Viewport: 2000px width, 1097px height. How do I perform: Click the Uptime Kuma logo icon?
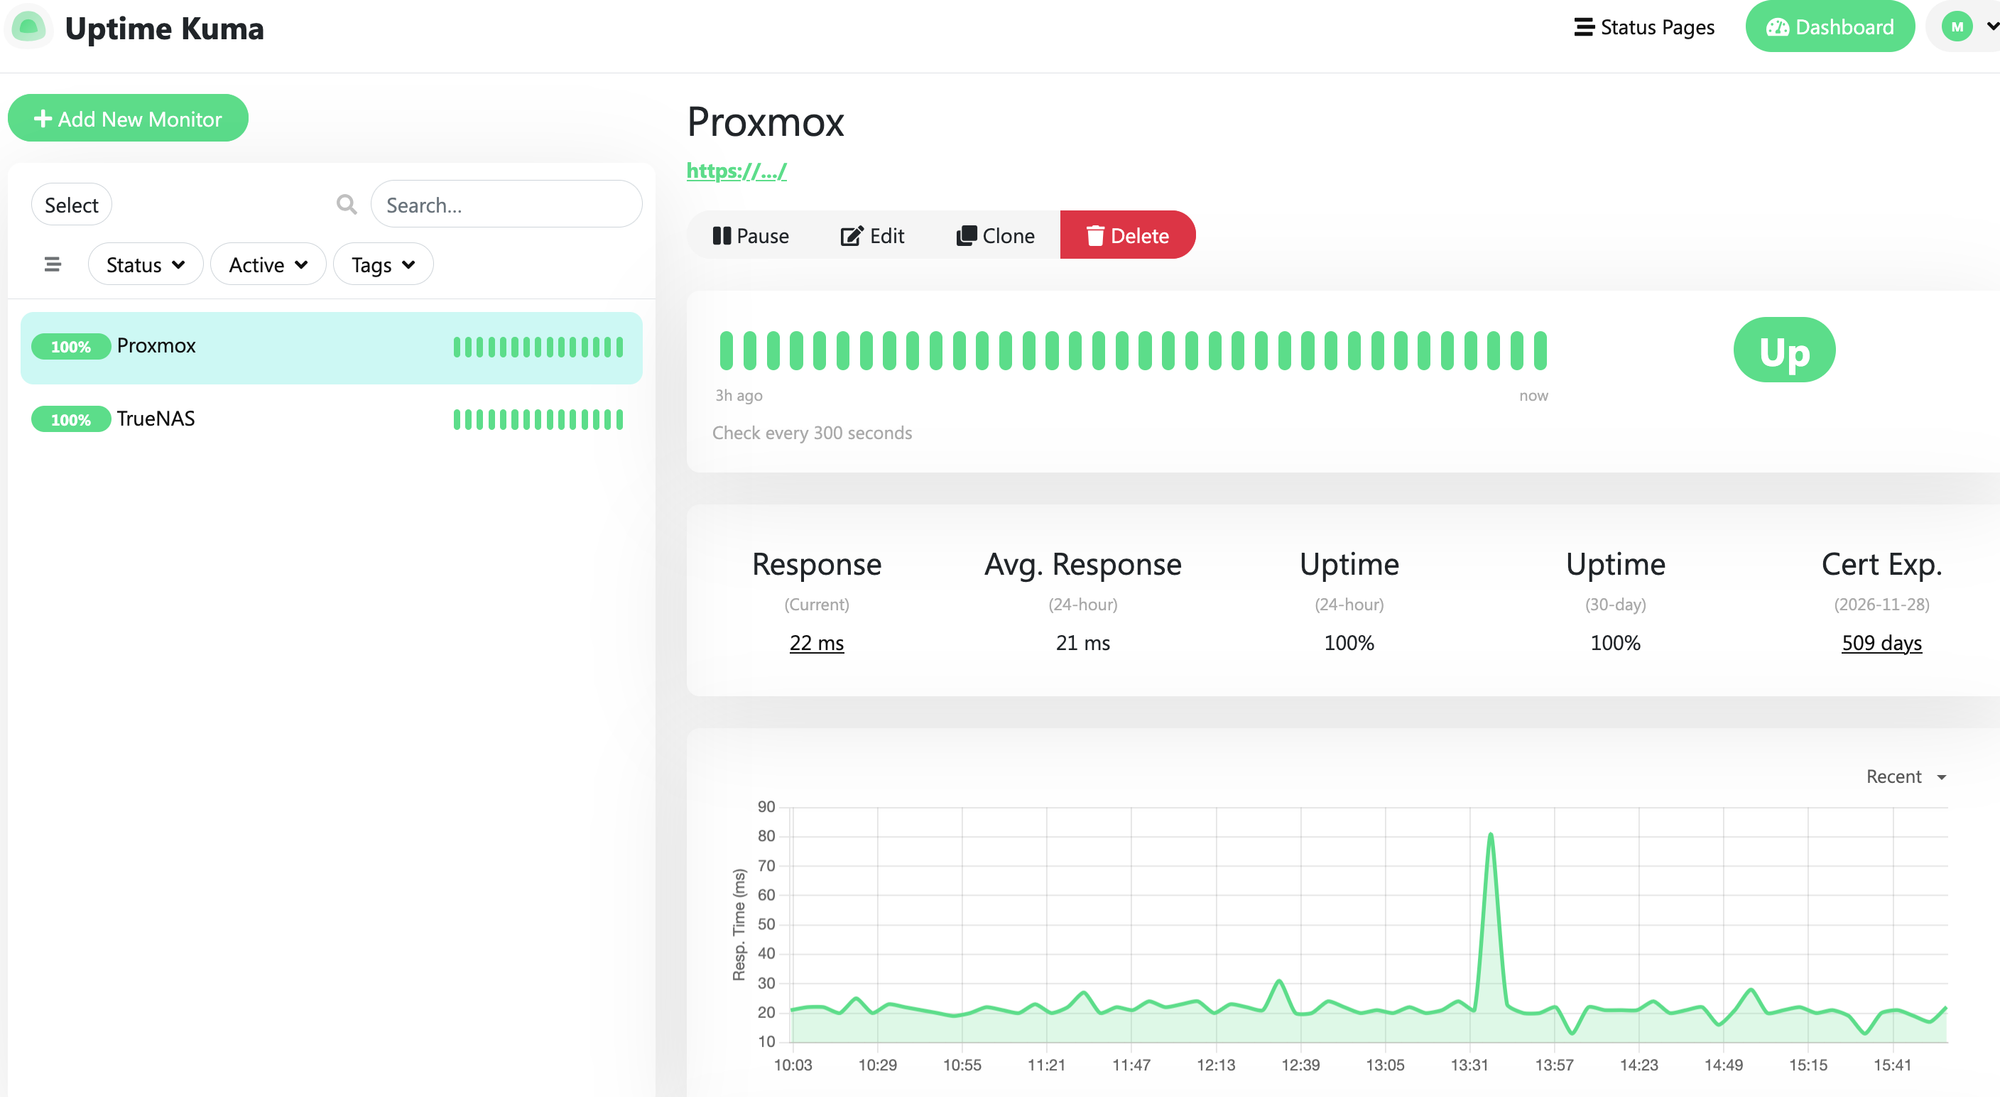click(28, 27)
